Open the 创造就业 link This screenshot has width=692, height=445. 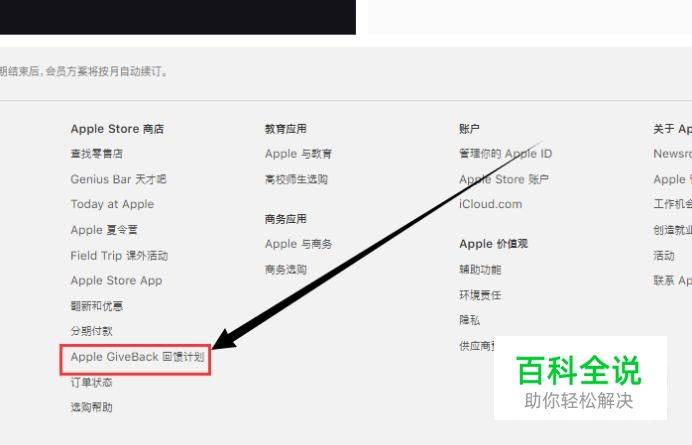(673, 230)
